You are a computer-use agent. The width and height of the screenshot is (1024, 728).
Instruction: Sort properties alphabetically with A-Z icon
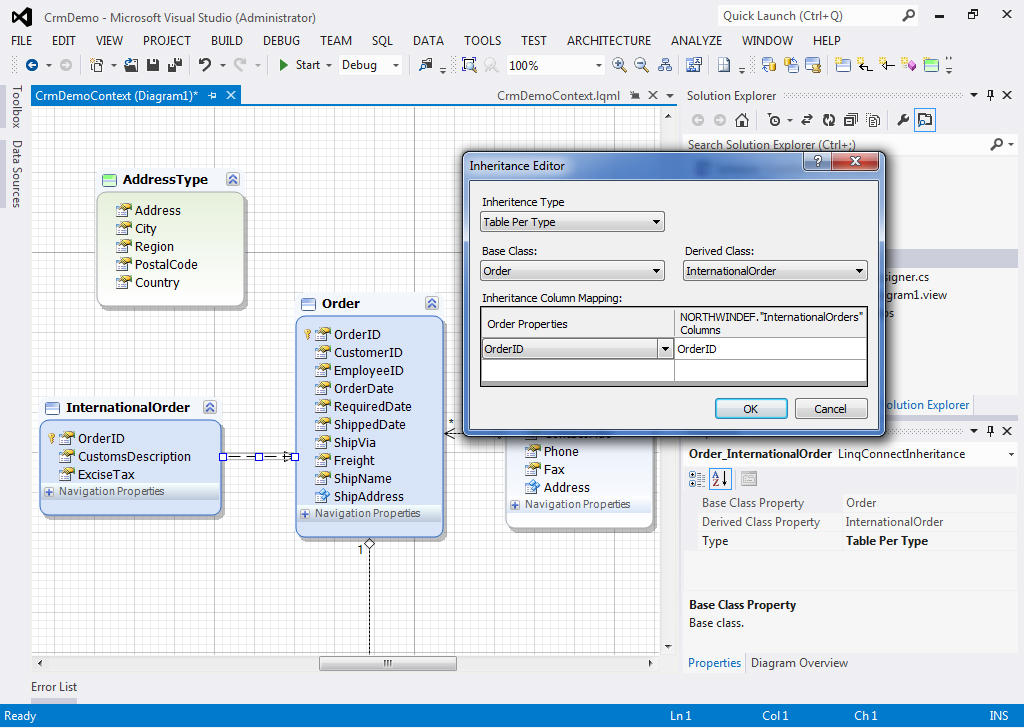coord(720,479)
